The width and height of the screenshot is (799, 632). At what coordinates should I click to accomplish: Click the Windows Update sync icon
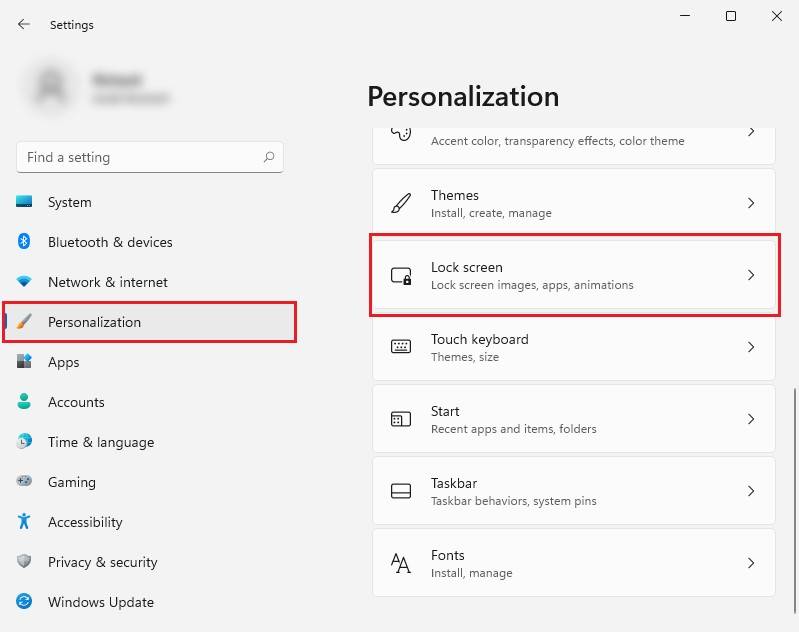tap(25, 602)
